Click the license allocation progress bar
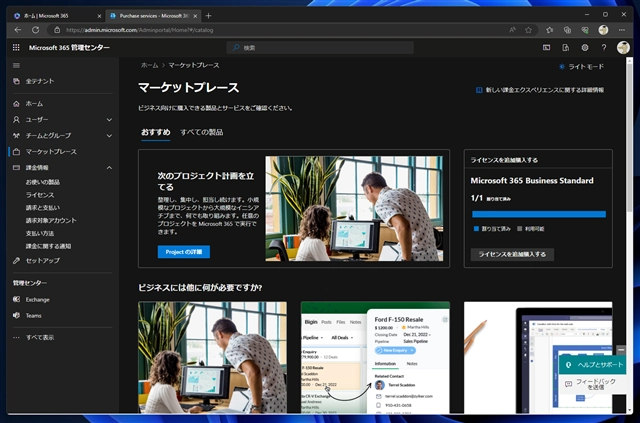 pos(539,214)
